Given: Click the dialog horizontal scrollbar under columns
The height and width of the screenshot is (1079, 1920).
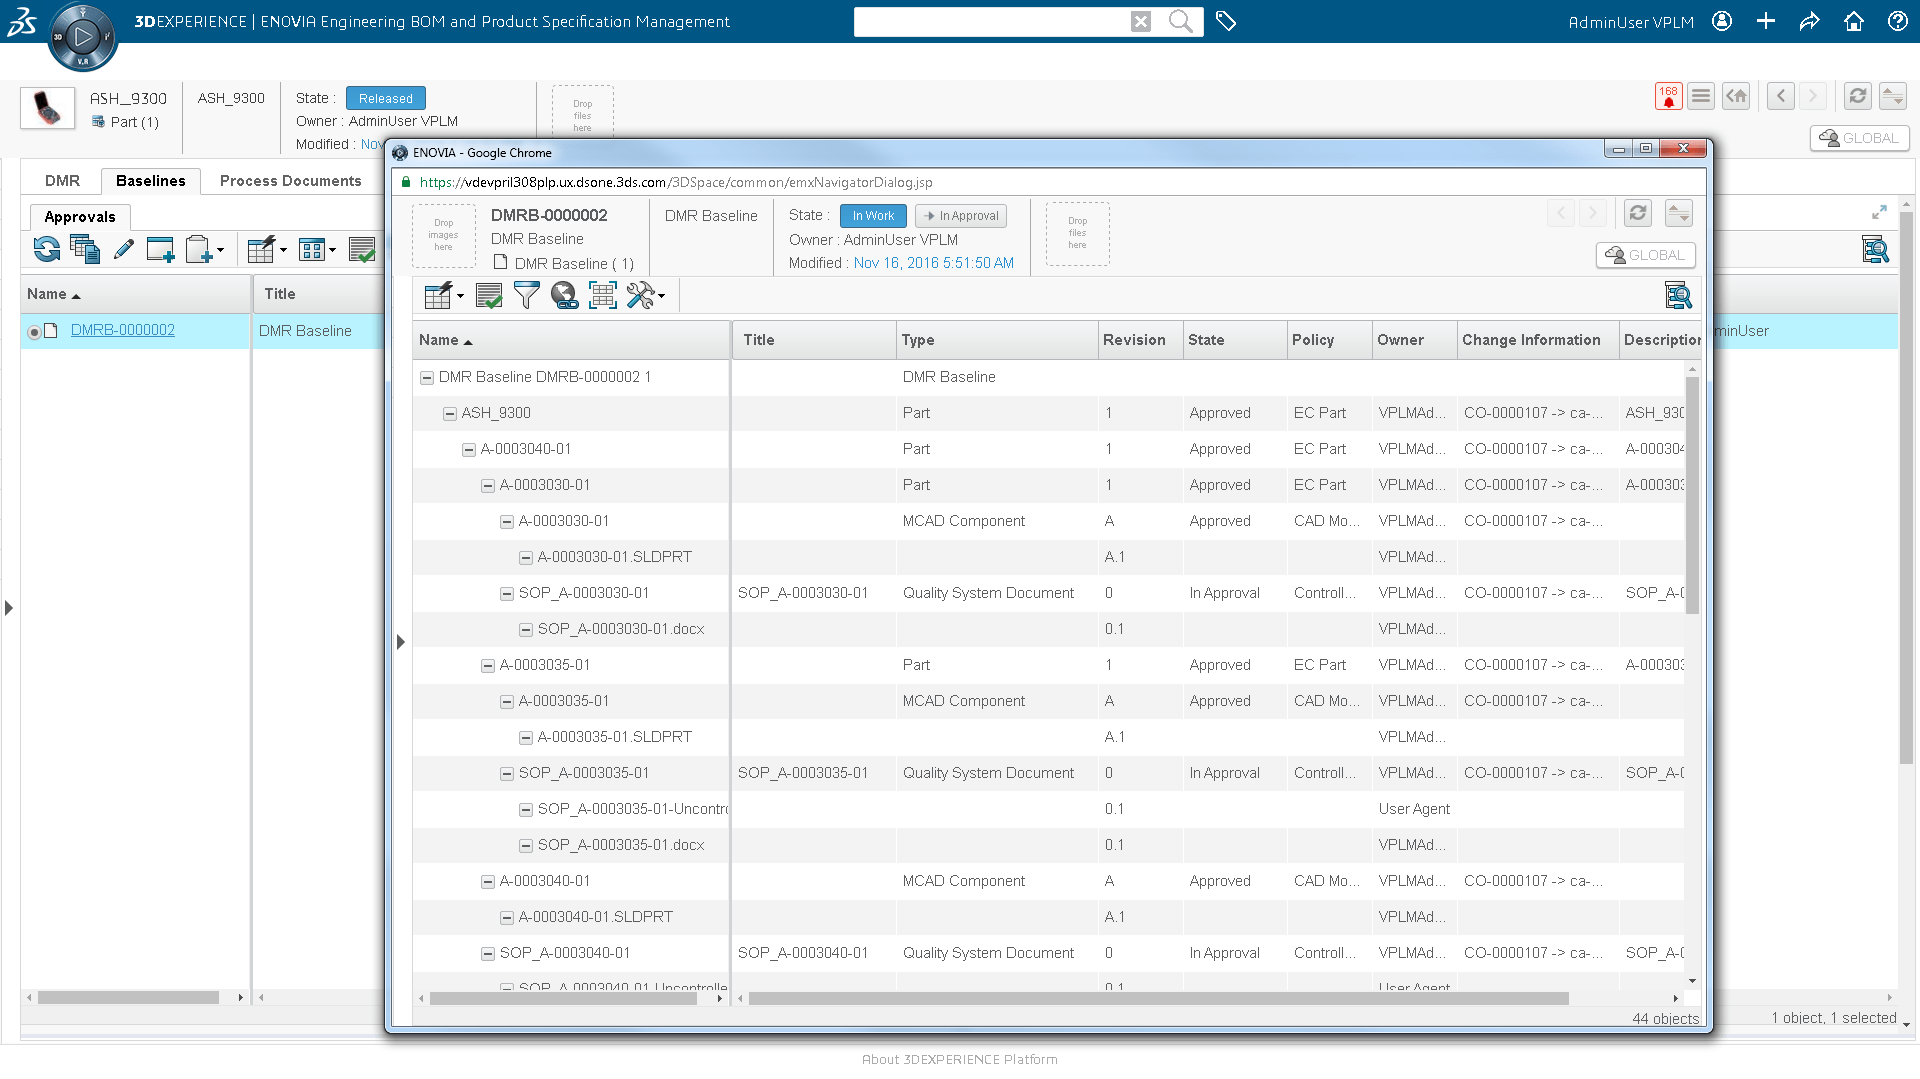Looking at the screenshot, I should coord(1158,998).
